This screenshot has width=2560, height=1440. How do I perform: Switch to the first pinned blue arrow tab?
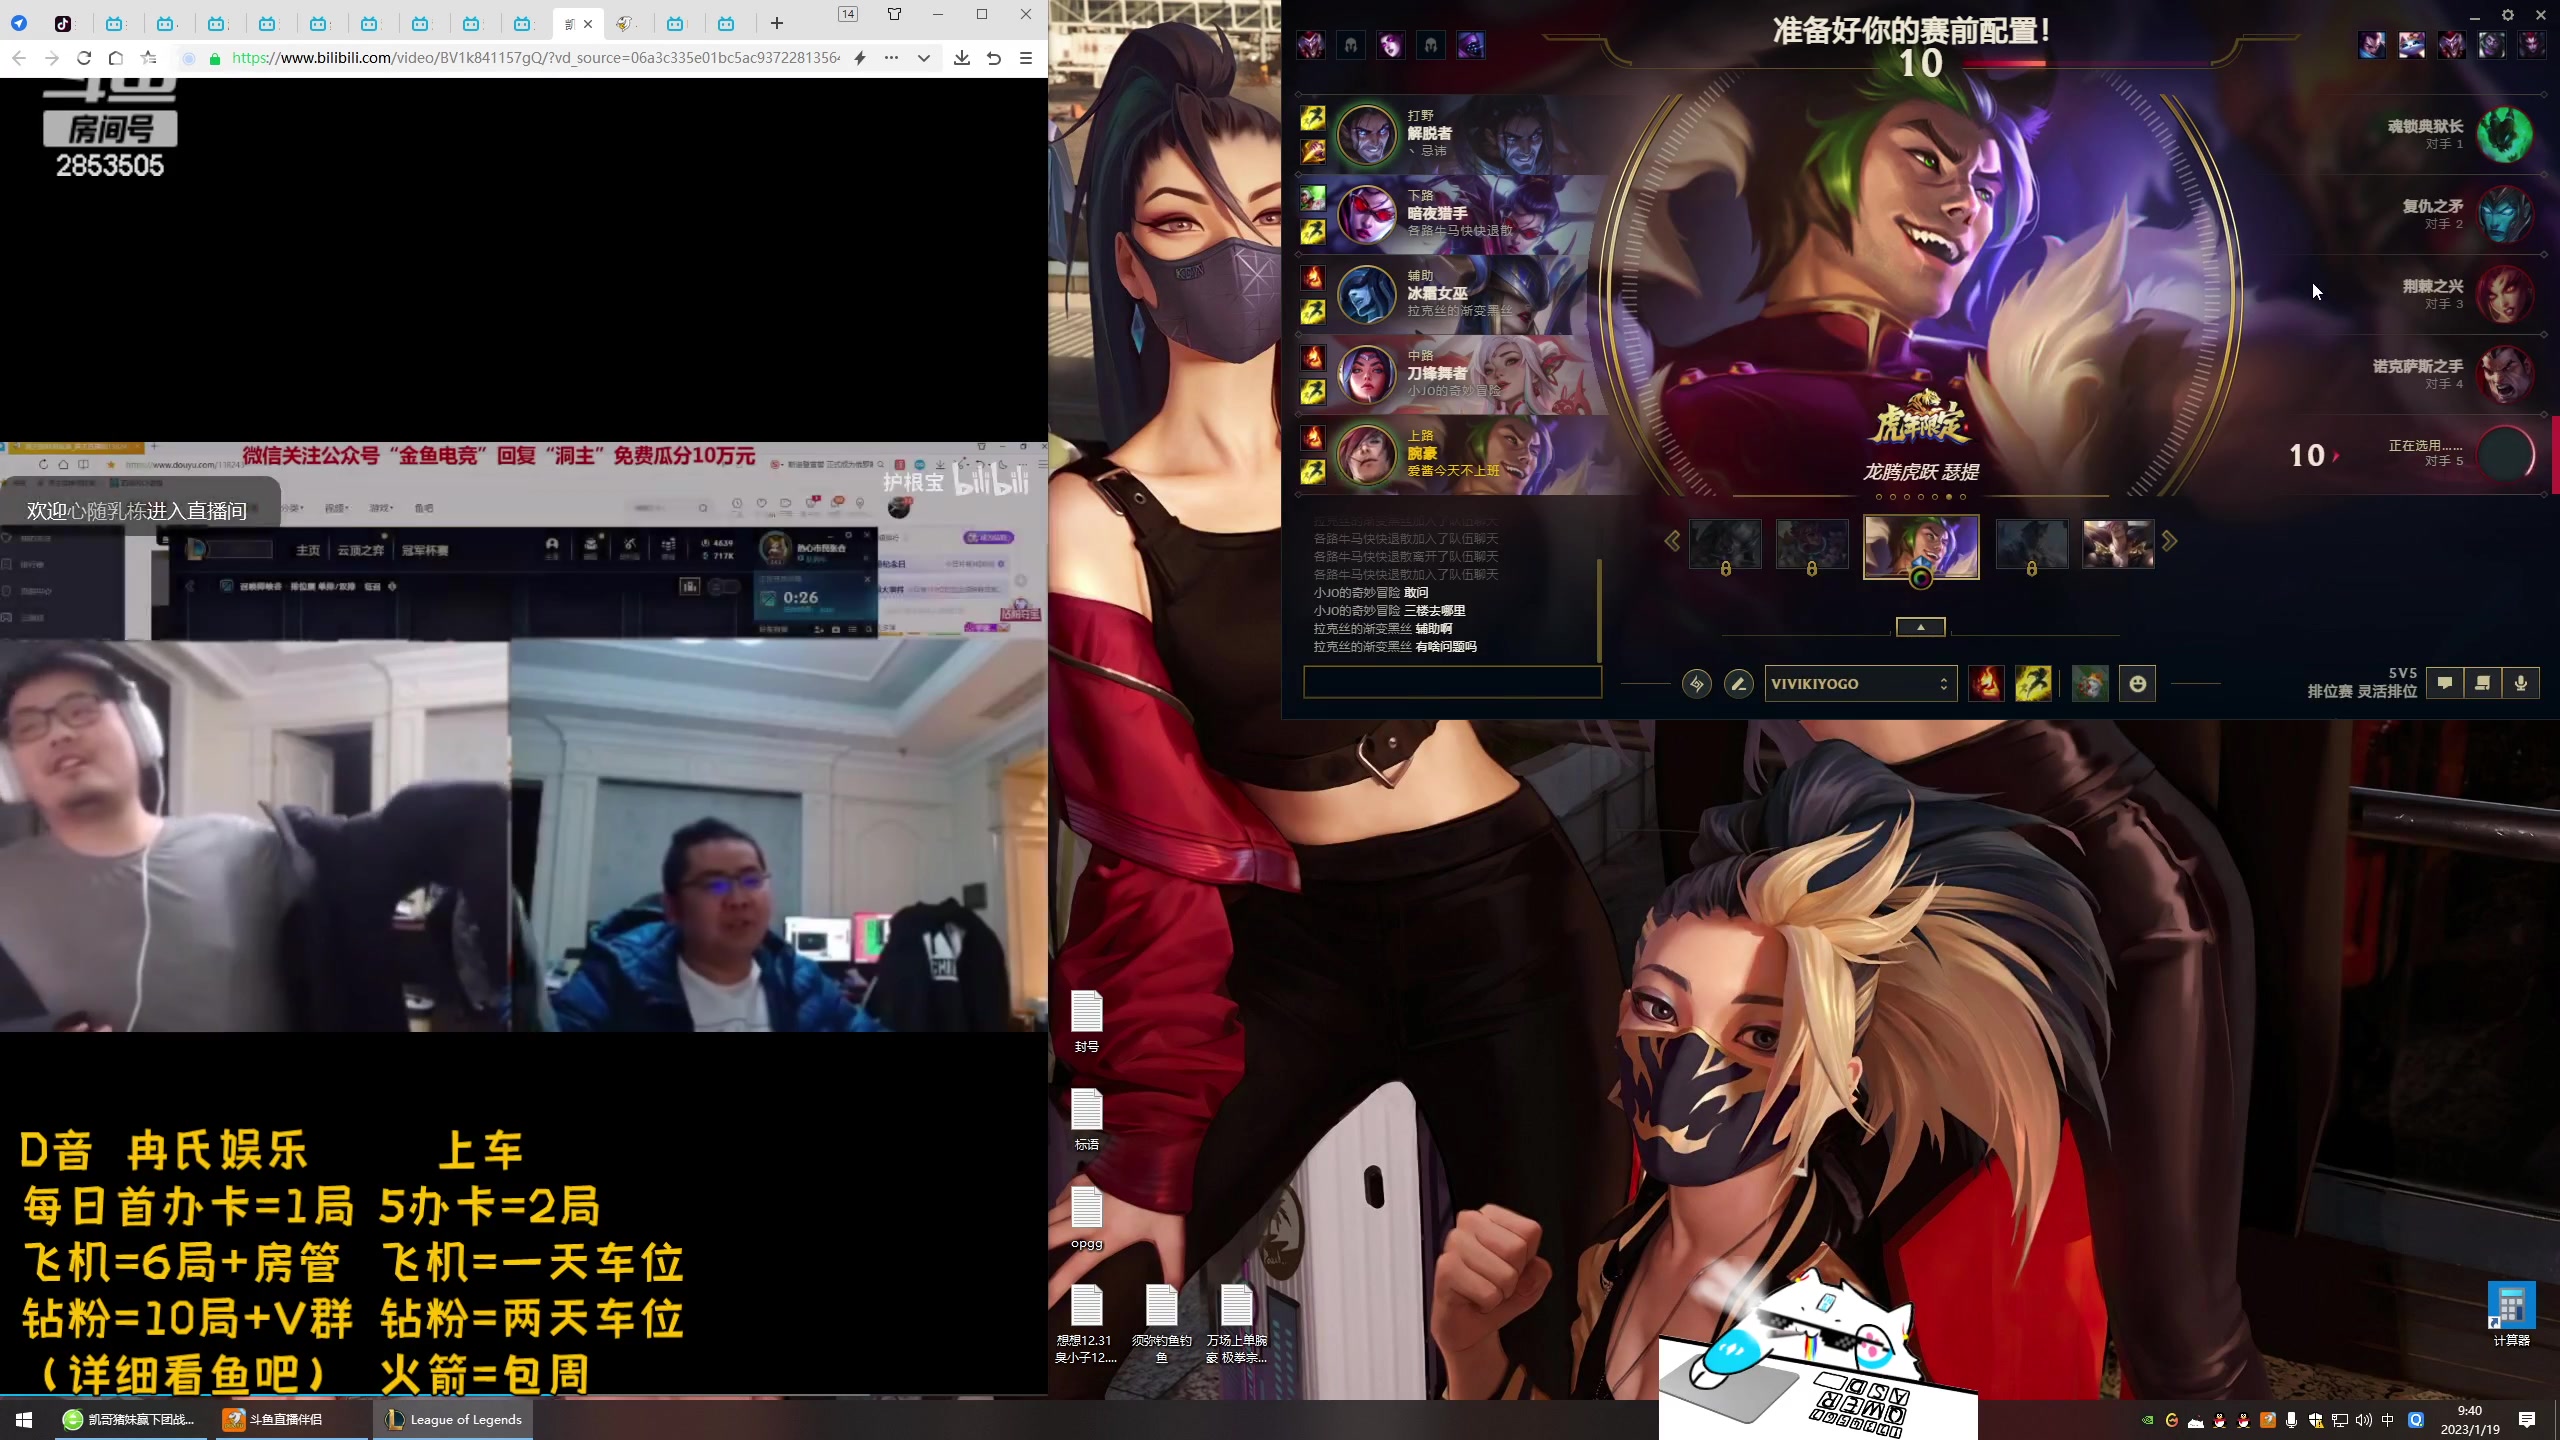[x=19, y=23]
